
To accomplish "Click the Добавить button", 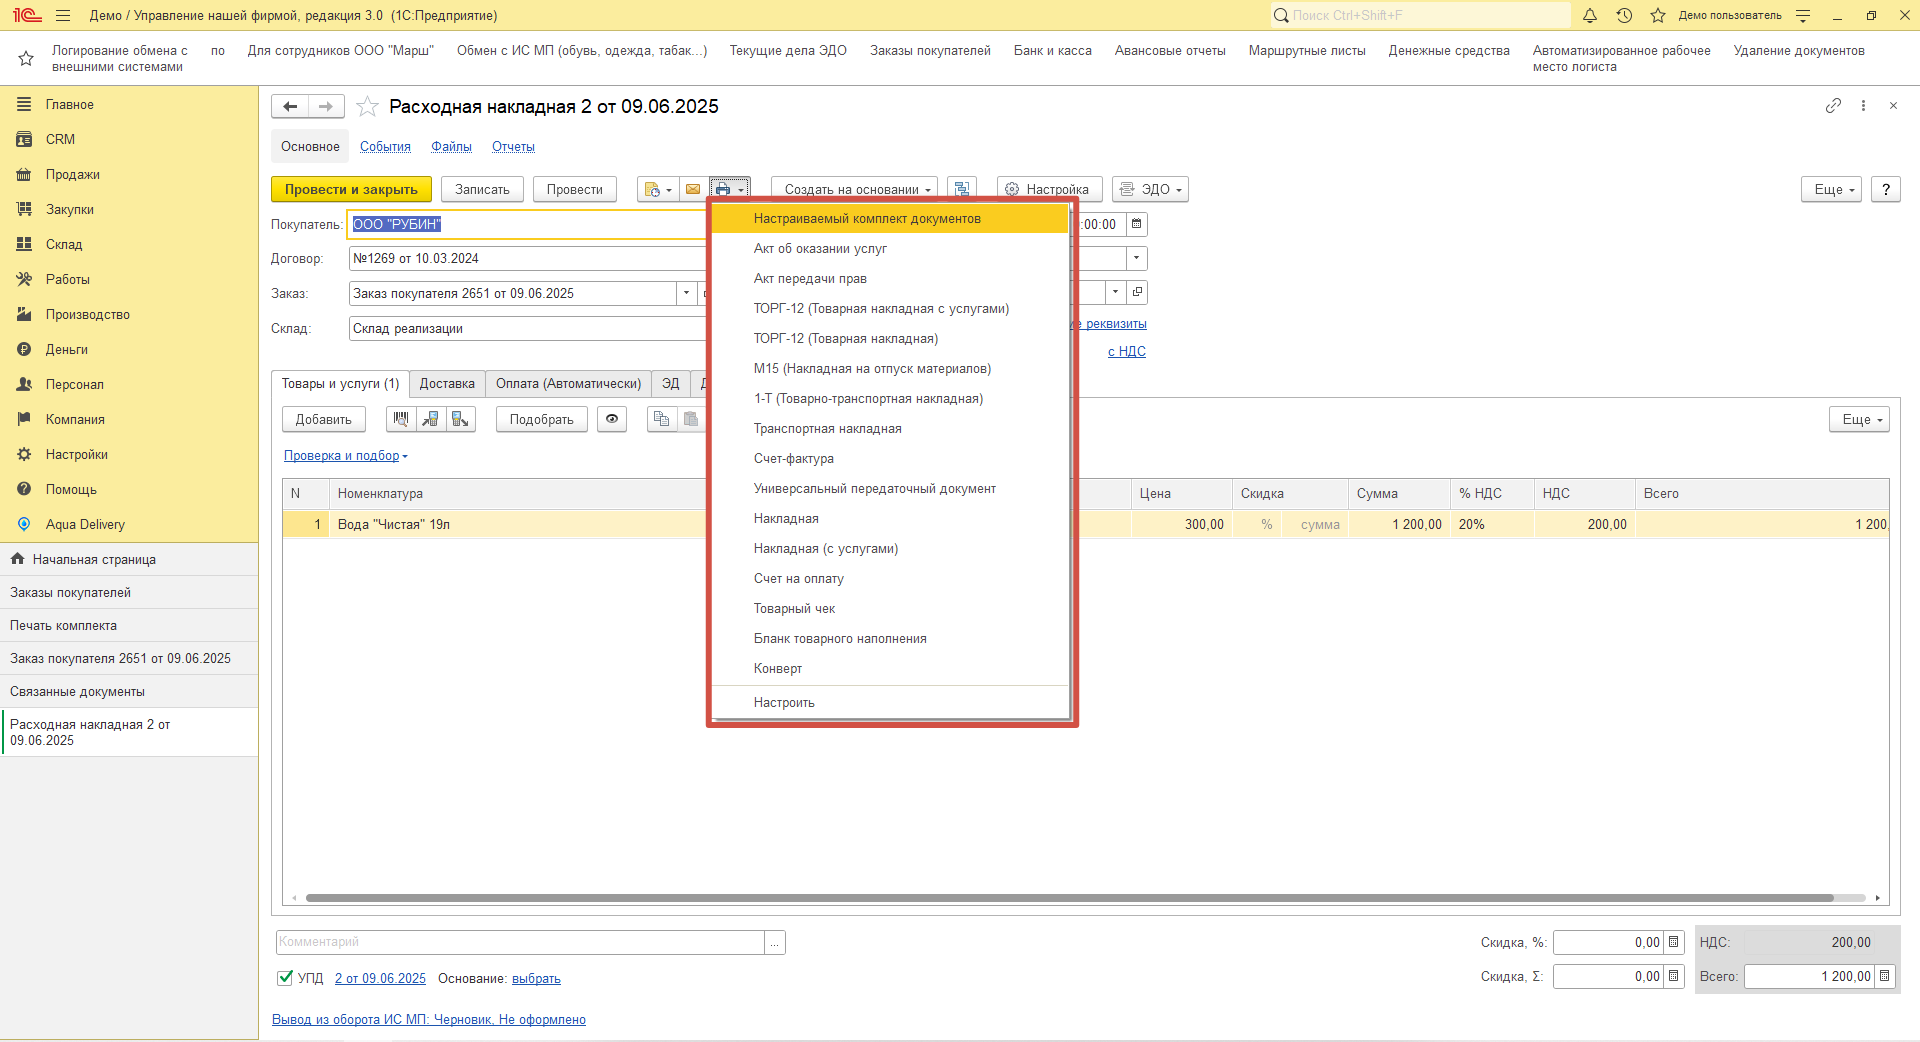I will click(323, 419).
